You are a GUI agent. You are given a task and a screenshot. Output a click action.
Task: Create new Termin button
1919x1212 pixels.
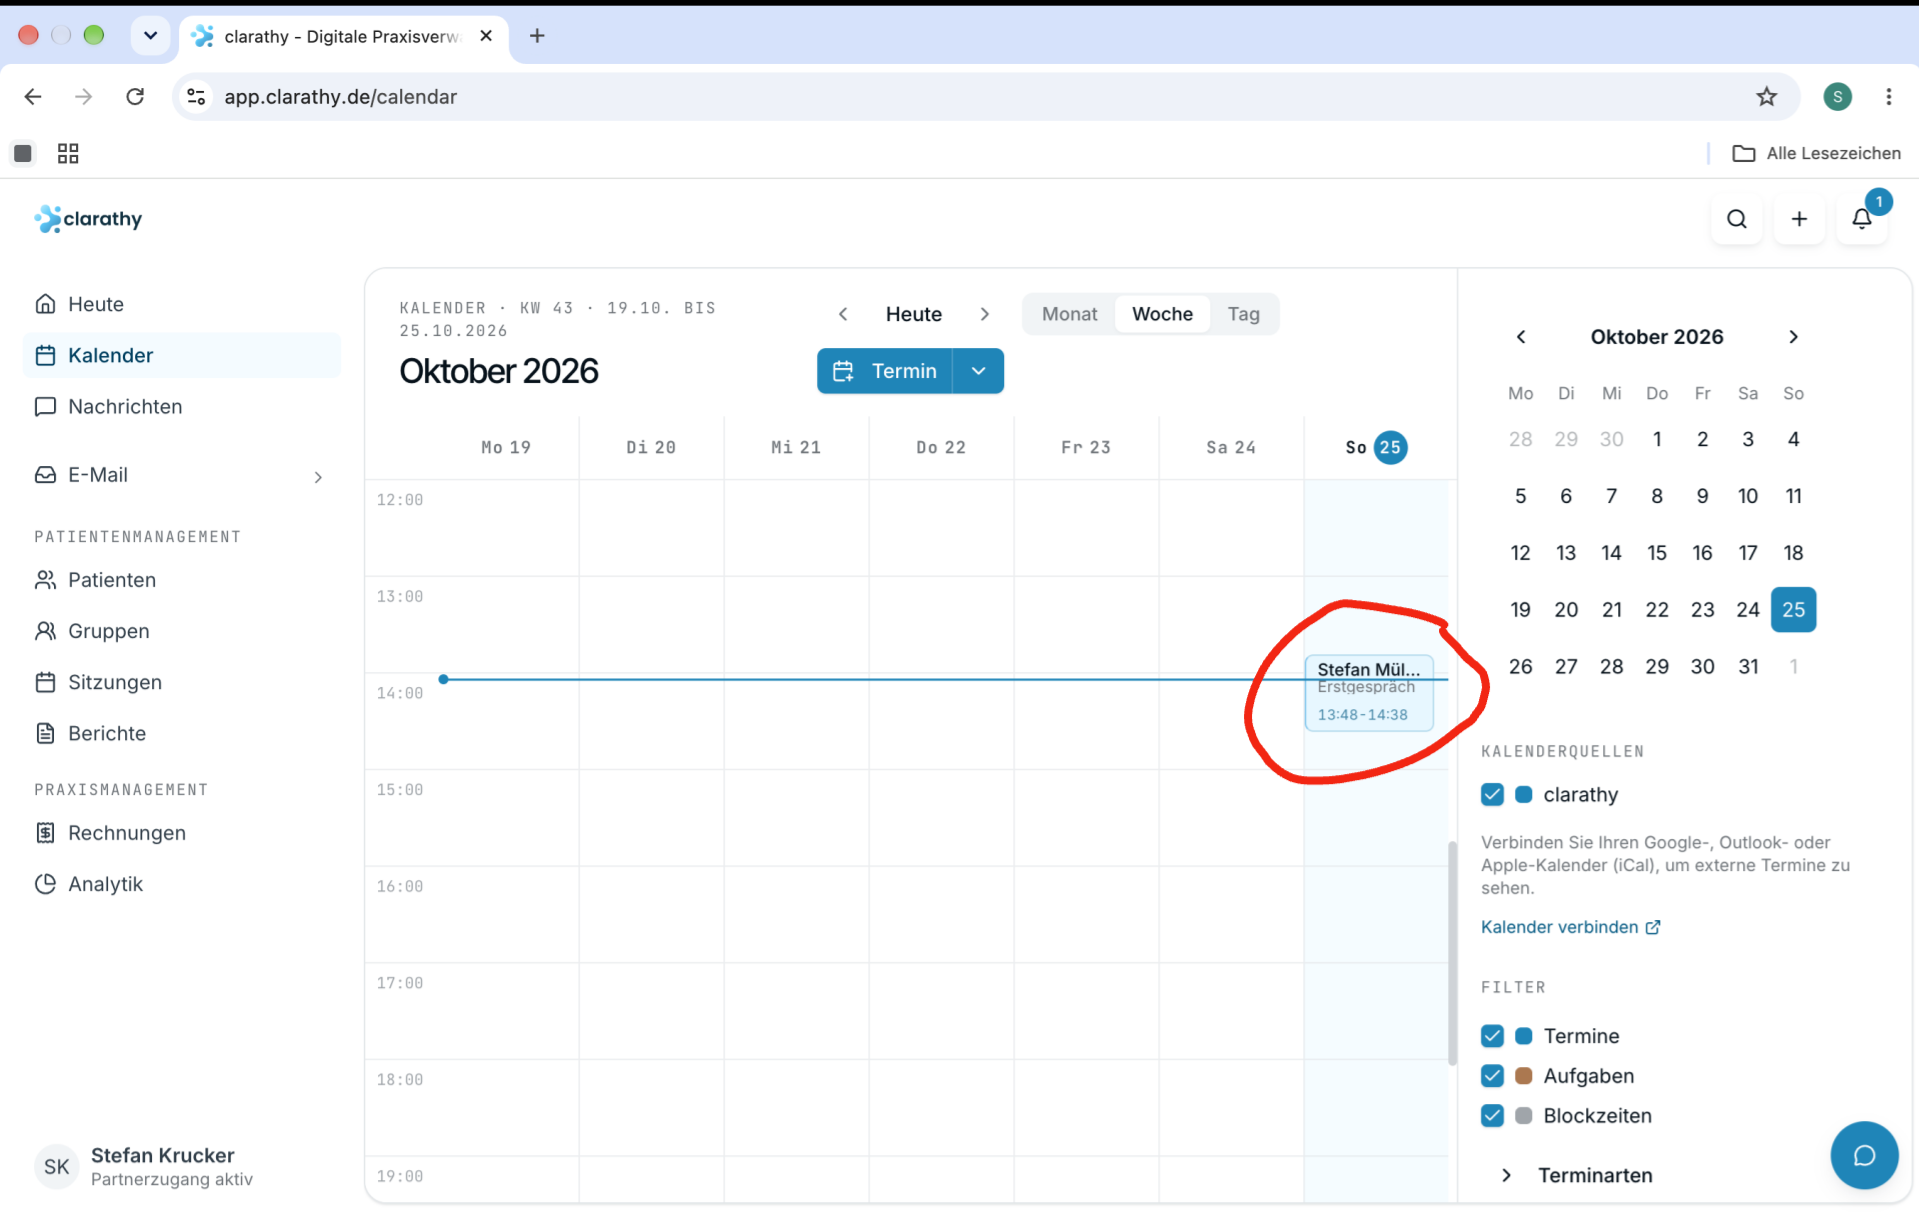click(x=885, y=371)
